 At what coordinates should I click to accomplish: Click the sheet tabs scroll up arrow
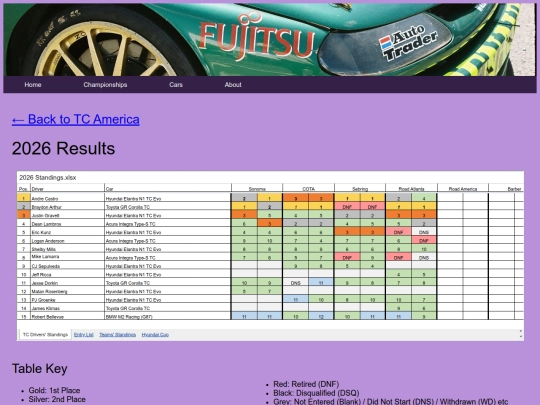pyautogui.click(x=520, y=331)
